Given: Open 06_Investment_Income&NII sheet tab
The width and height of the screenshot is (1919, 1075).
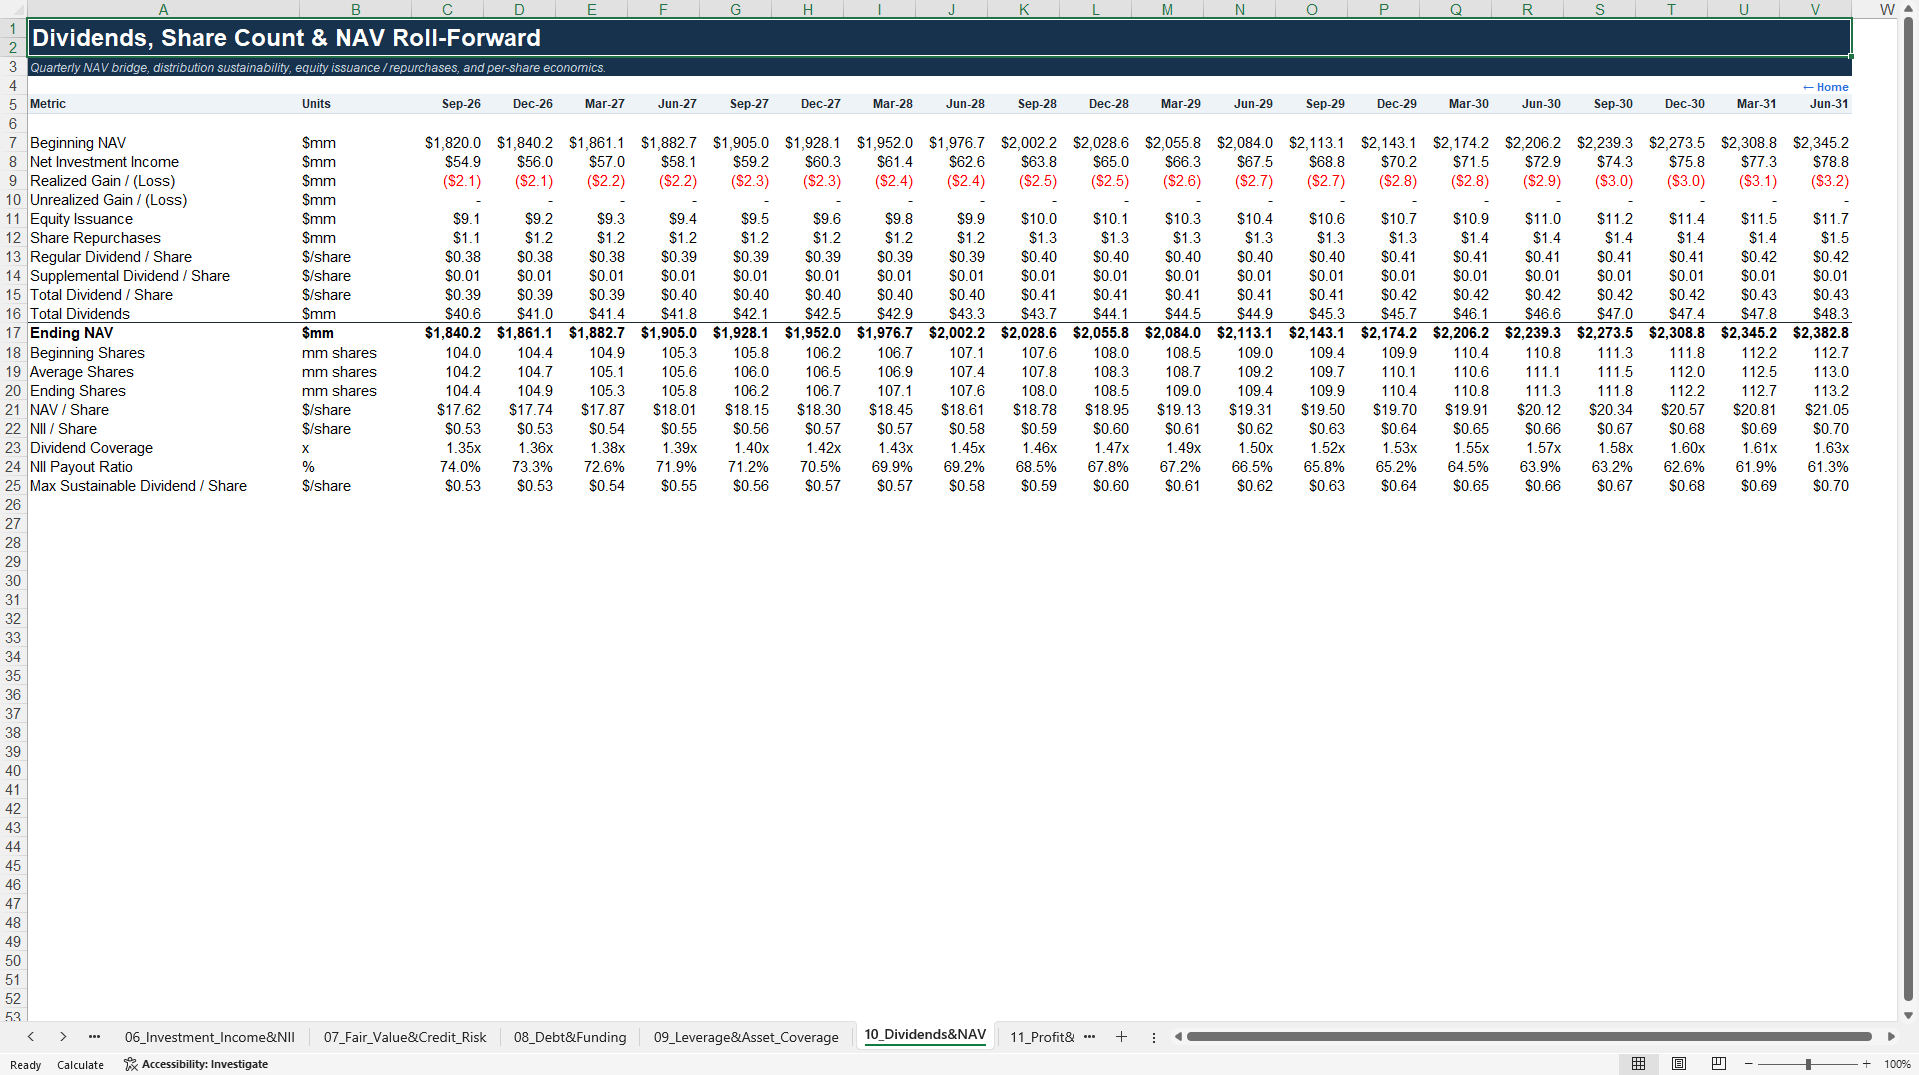Looking at the screenshot, I should [209, 1037].
